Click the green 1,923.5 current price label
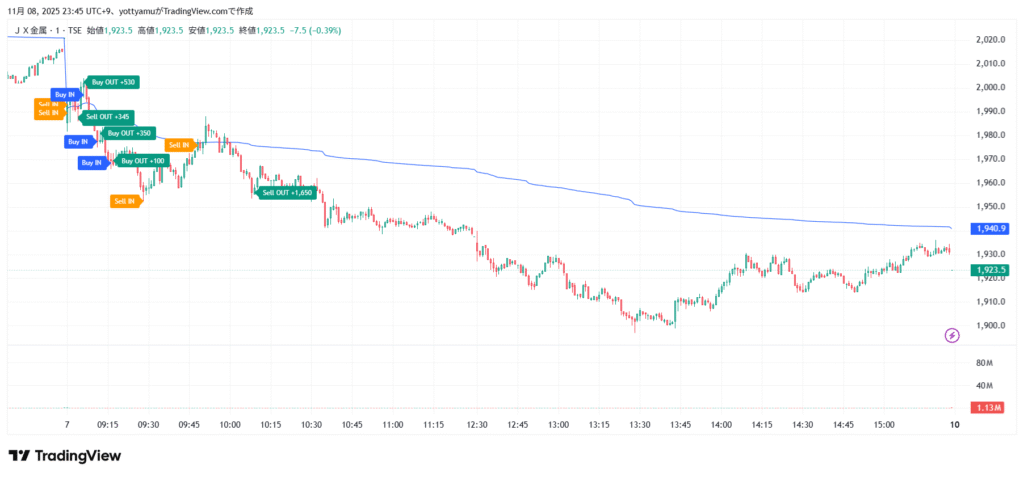This screenshot has height=477, width=1024. point(988,270)
